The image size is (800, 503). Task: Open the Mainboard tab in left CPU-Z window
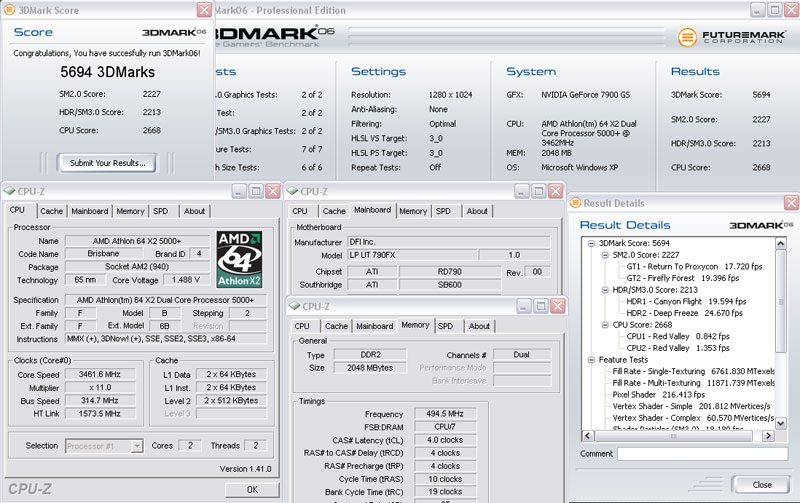pyautogui.click(x=90, y=211)
